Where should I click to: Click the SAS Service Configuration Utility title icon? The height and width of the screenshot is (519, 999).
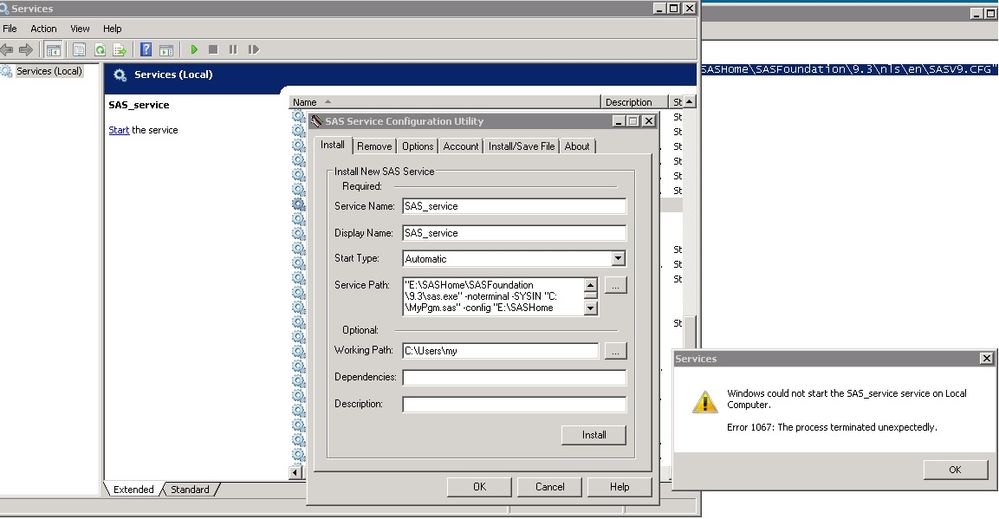point(317,120)
